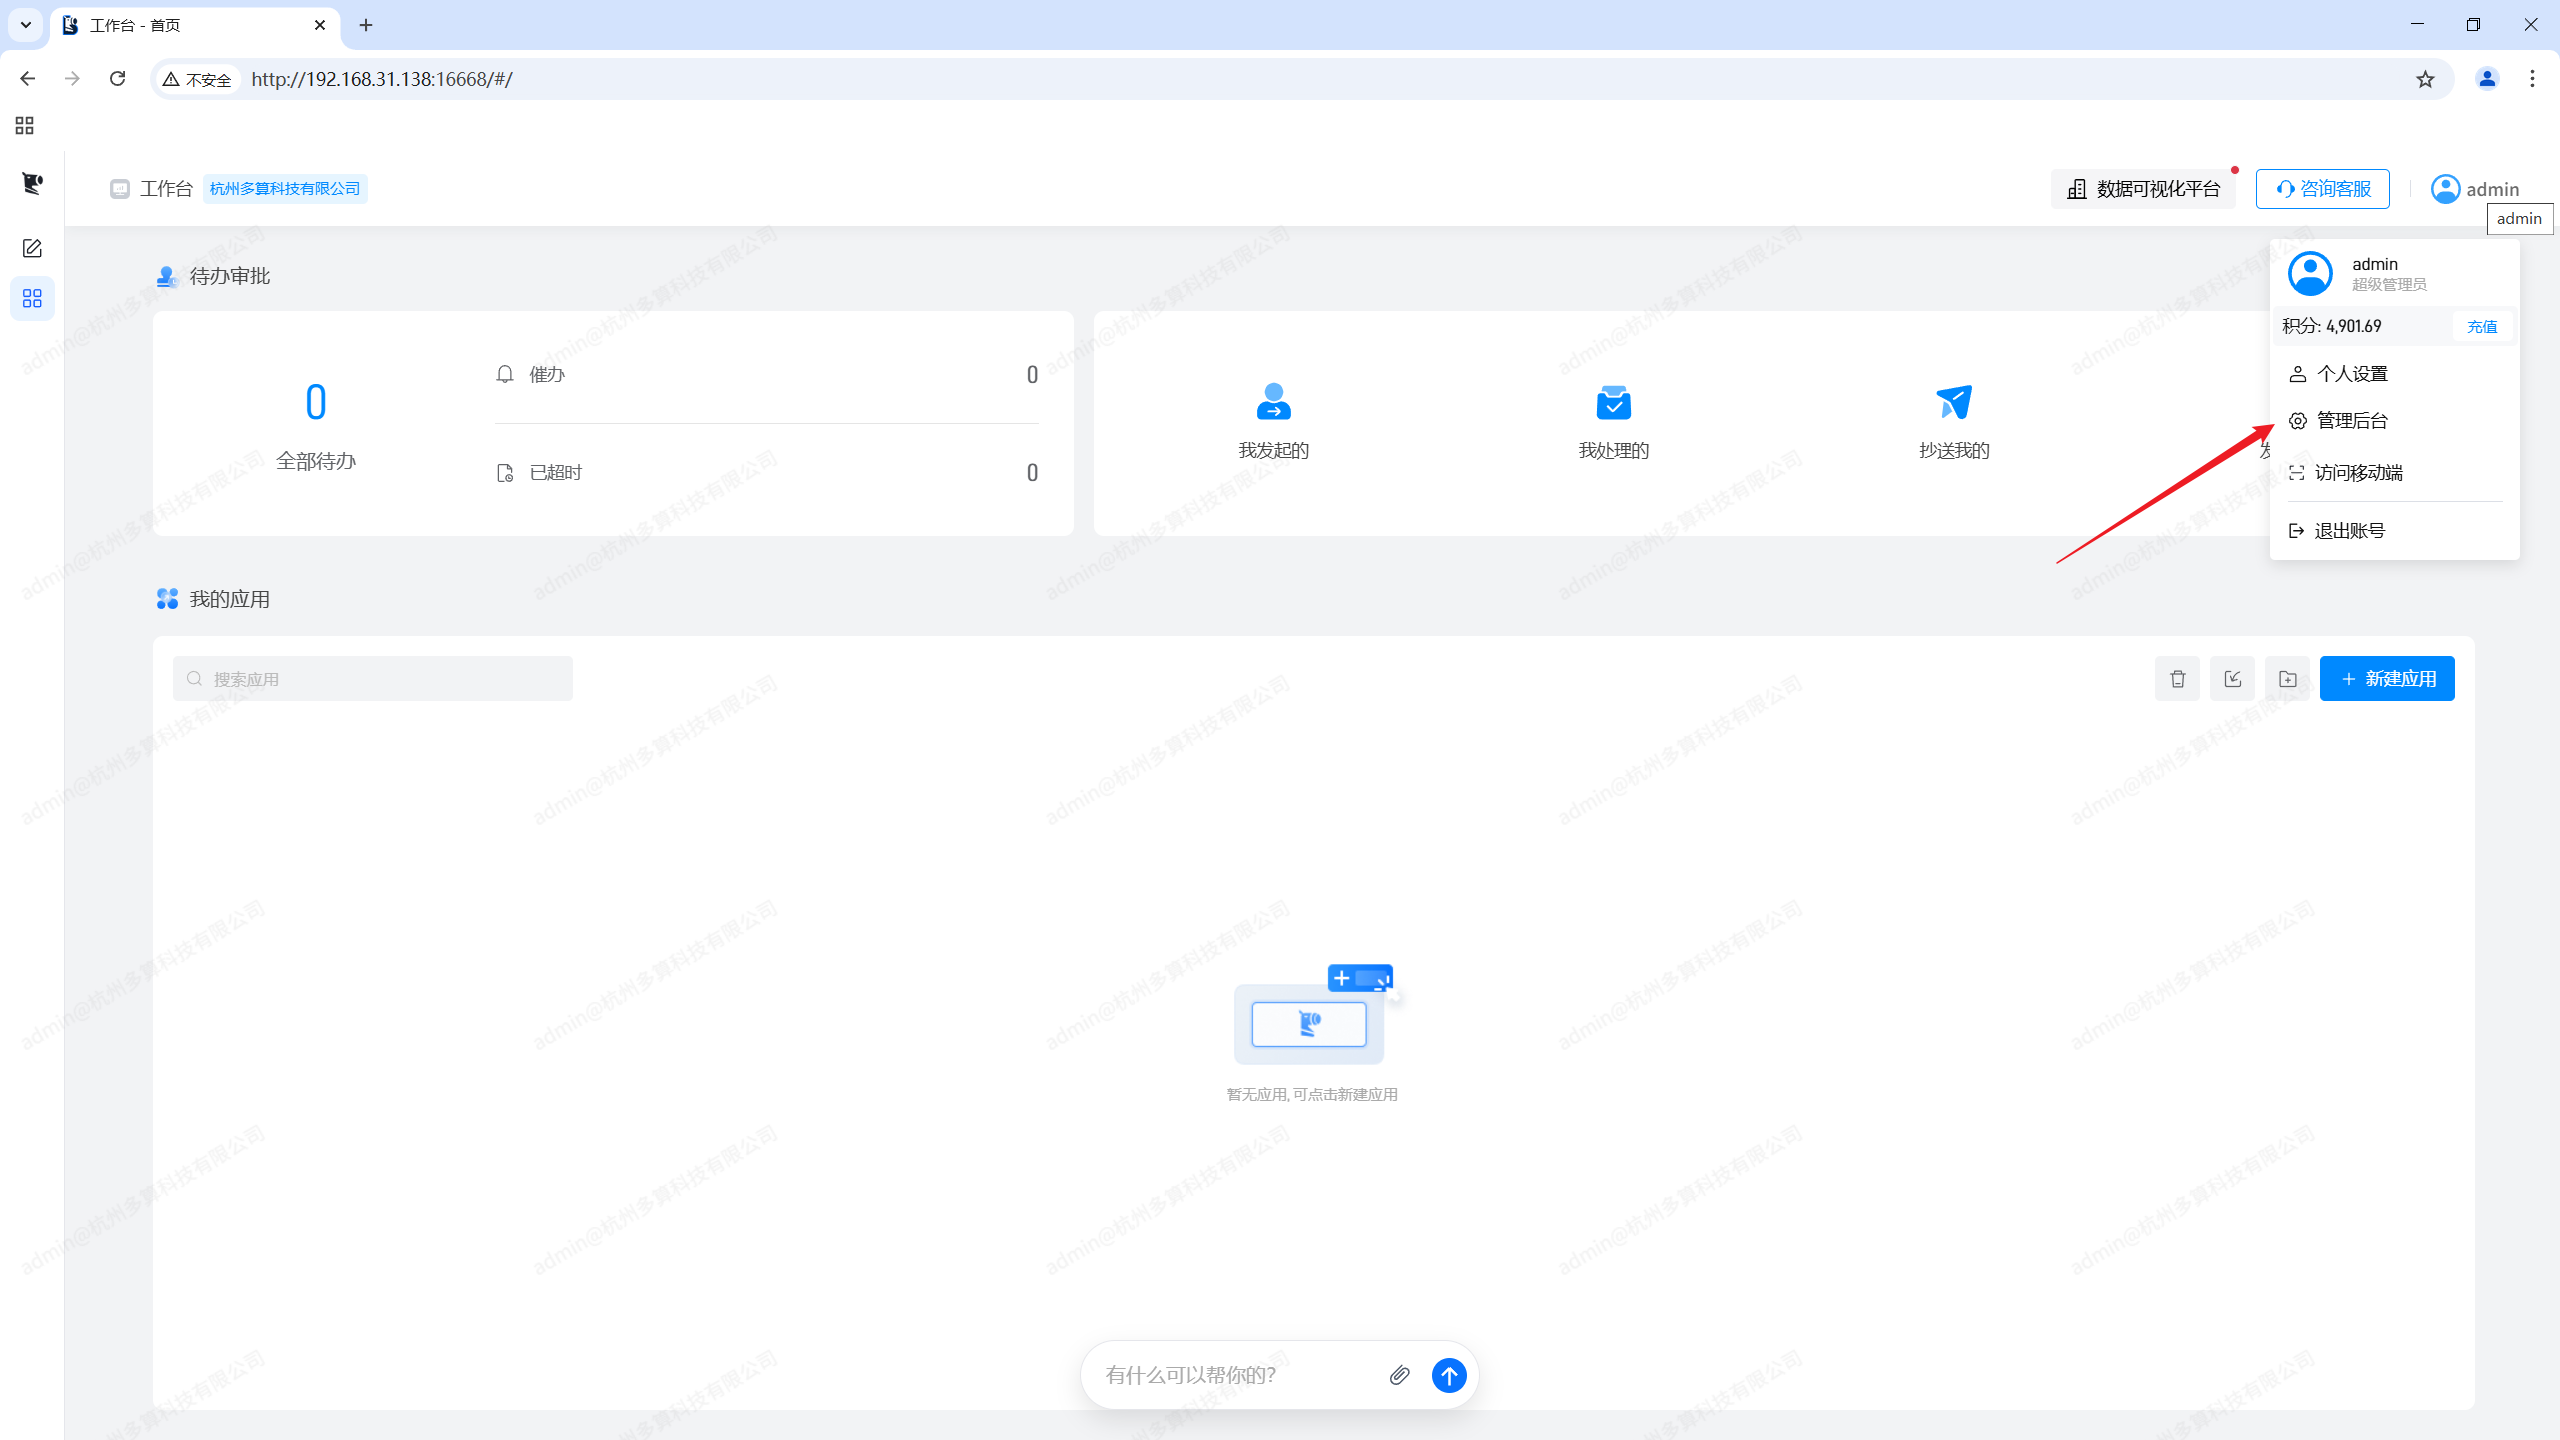Click the 我发起的 icon

pos(1273,402)
